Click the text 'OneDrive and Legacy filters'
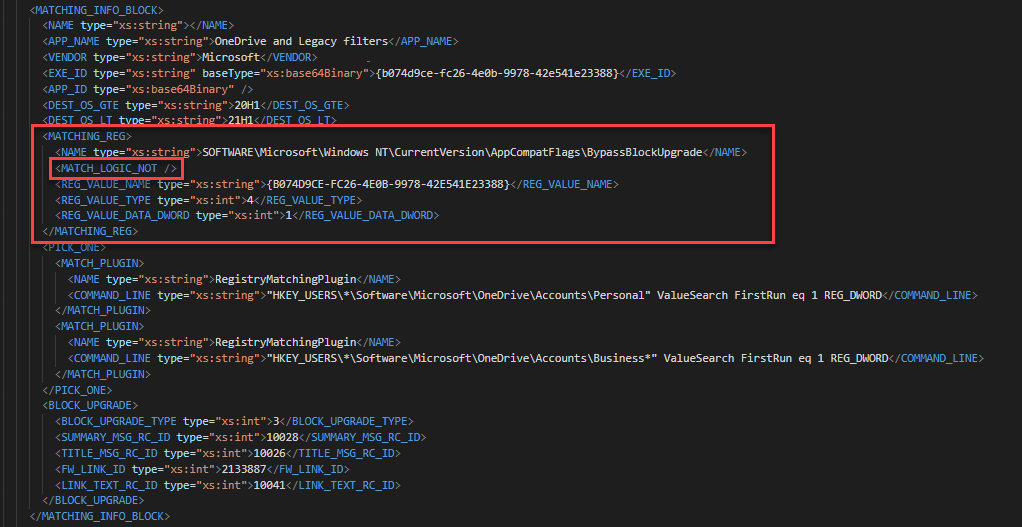Viewport: 1022px width, 527px height. point(298,41)
